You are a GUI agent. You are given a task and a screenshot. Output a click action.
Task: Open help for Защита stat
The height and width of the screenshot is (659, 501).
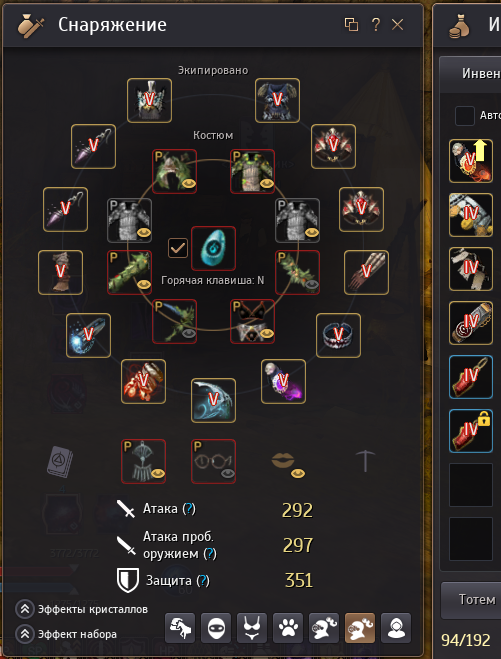tap(203, 580)
